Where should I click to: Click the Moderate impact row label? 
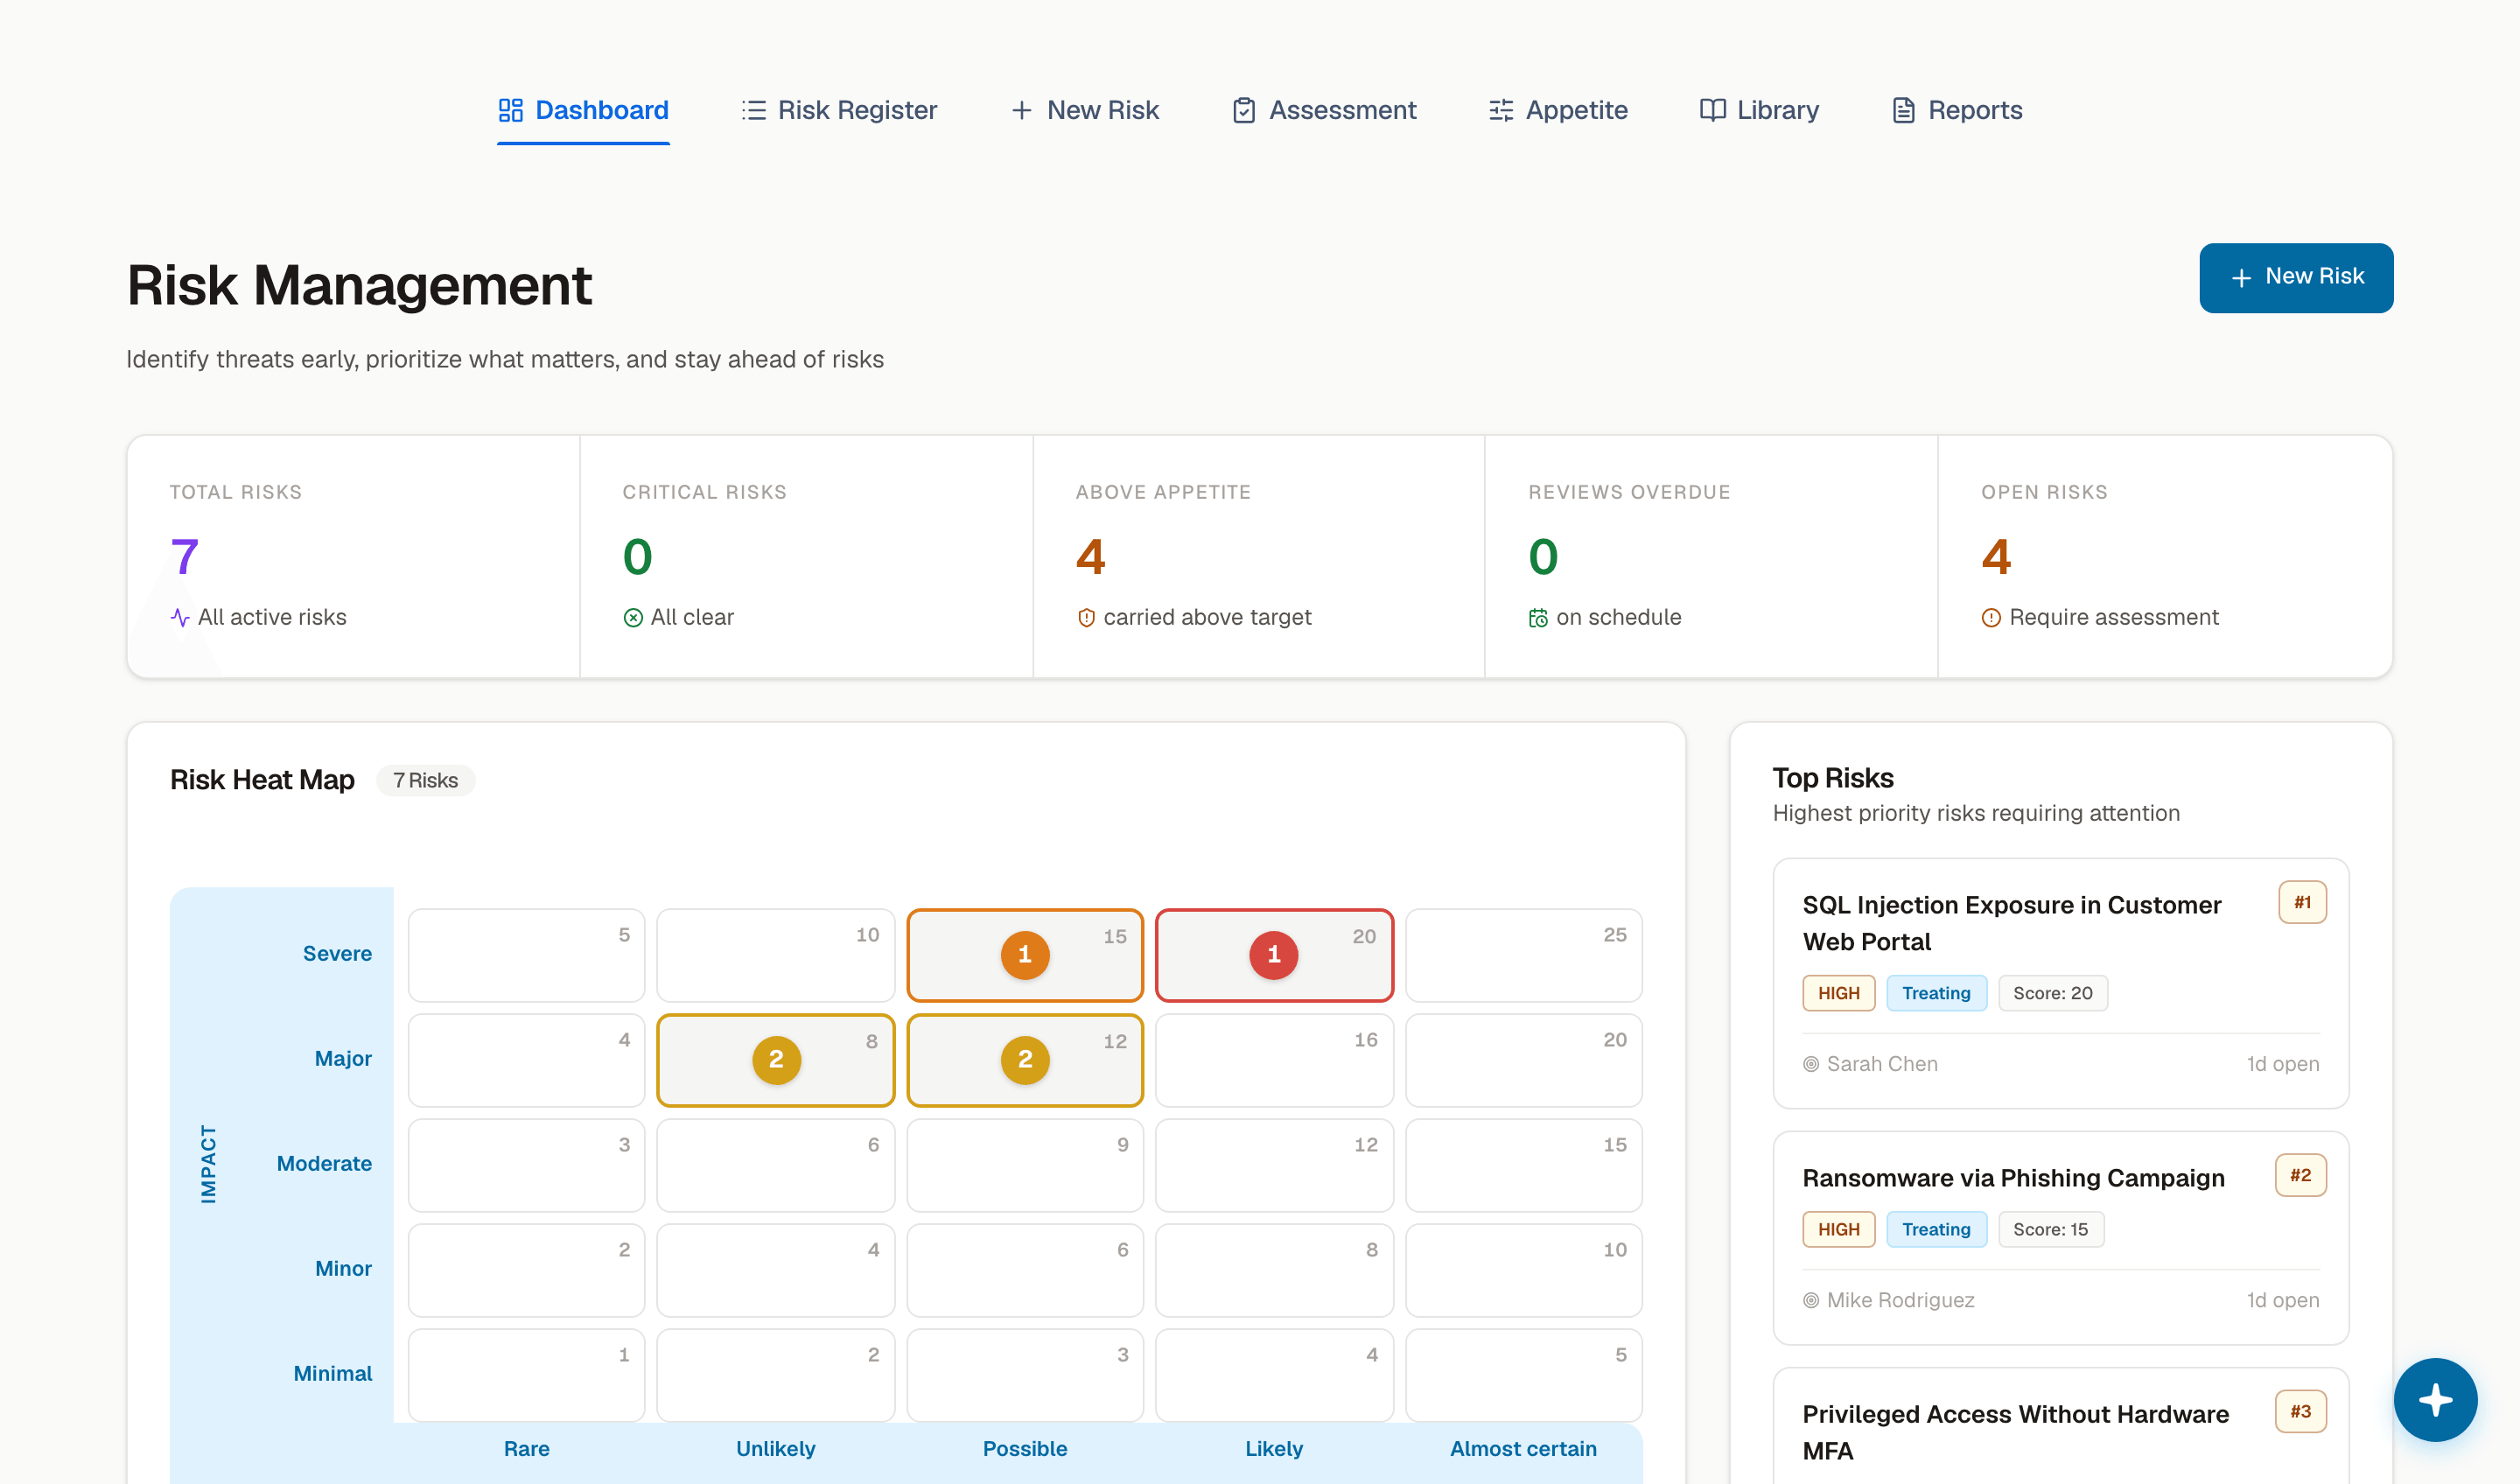click(x=324, y=1164)
